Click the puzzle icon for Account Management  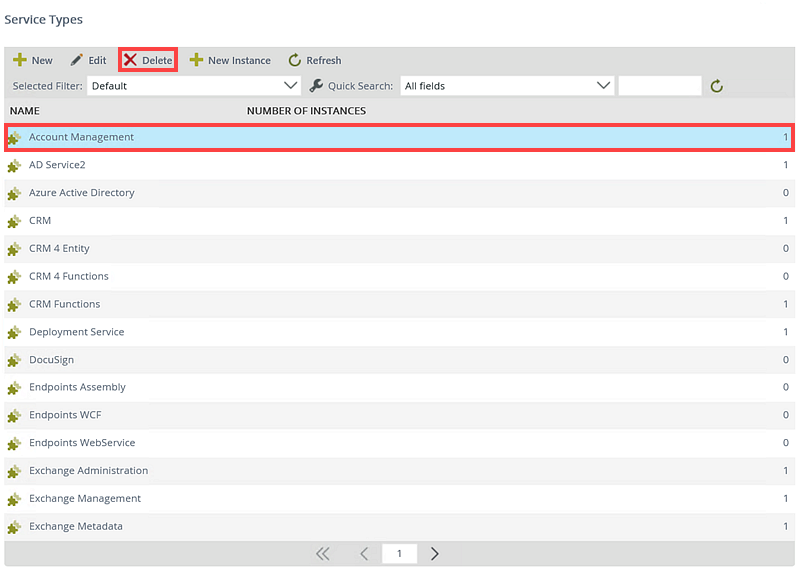pos(14,137)
